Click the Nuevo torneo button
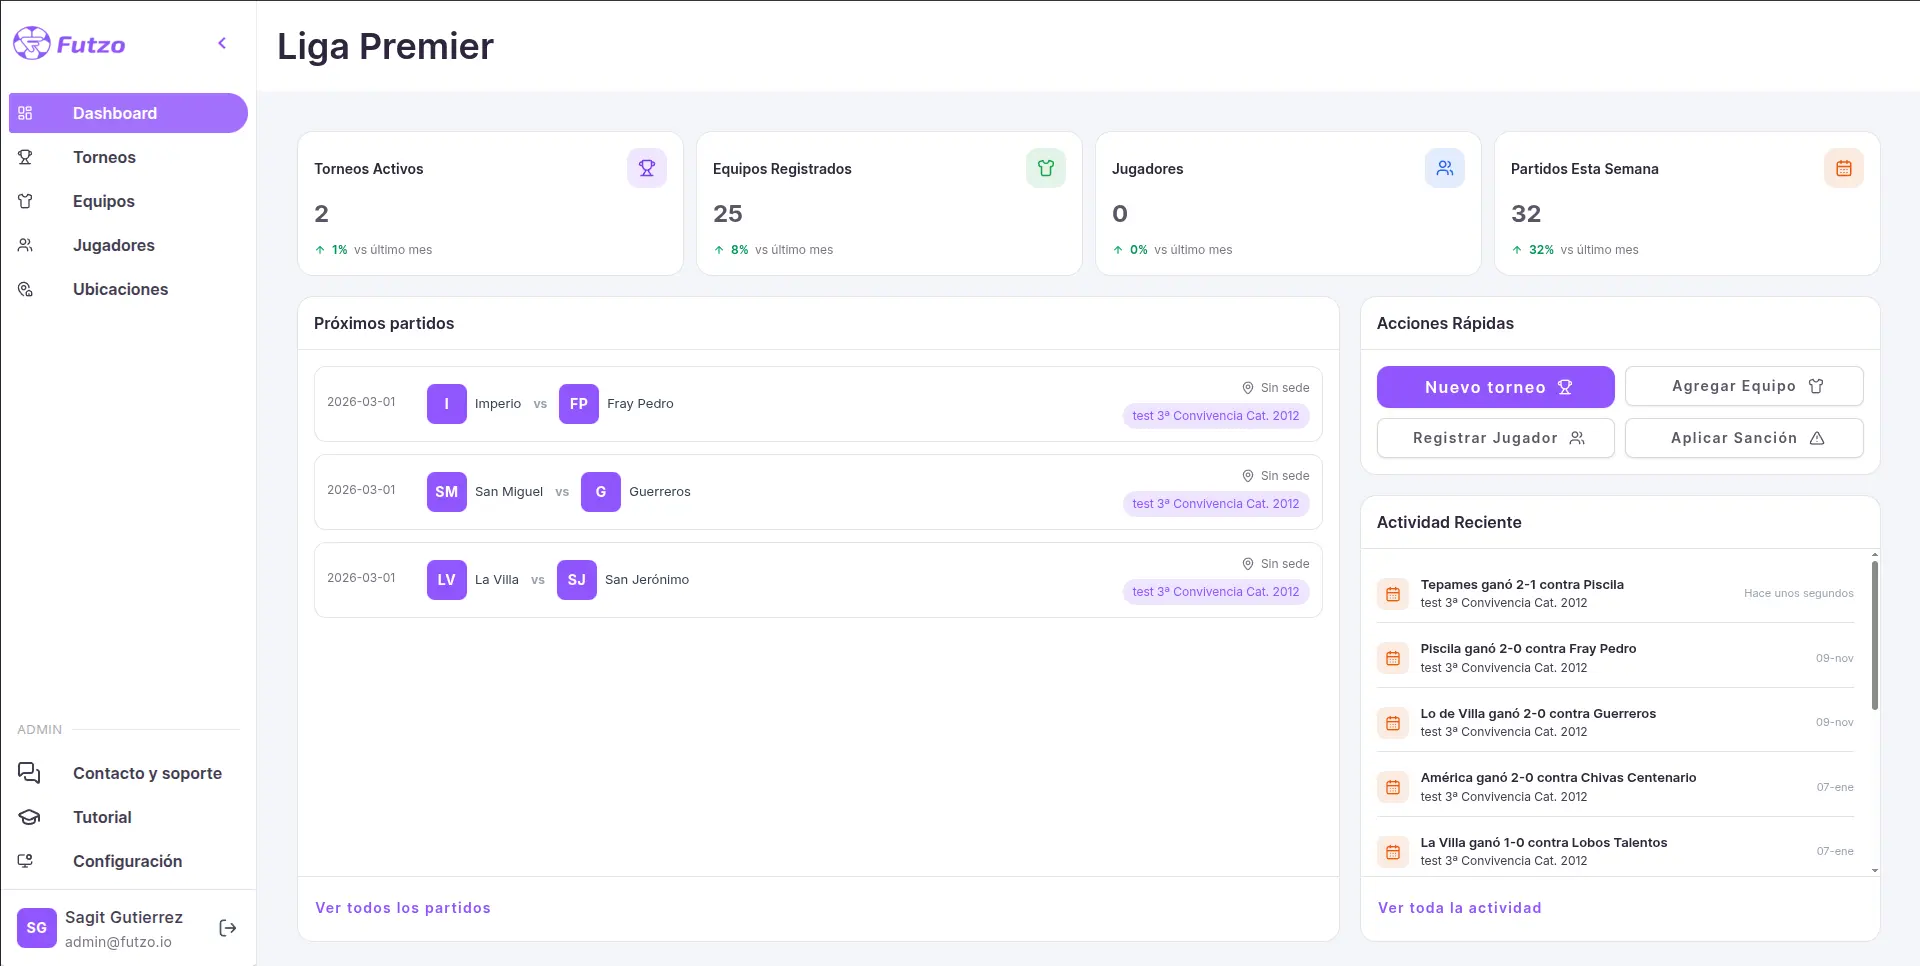The image size is (1920, 966). point(1494,387)
